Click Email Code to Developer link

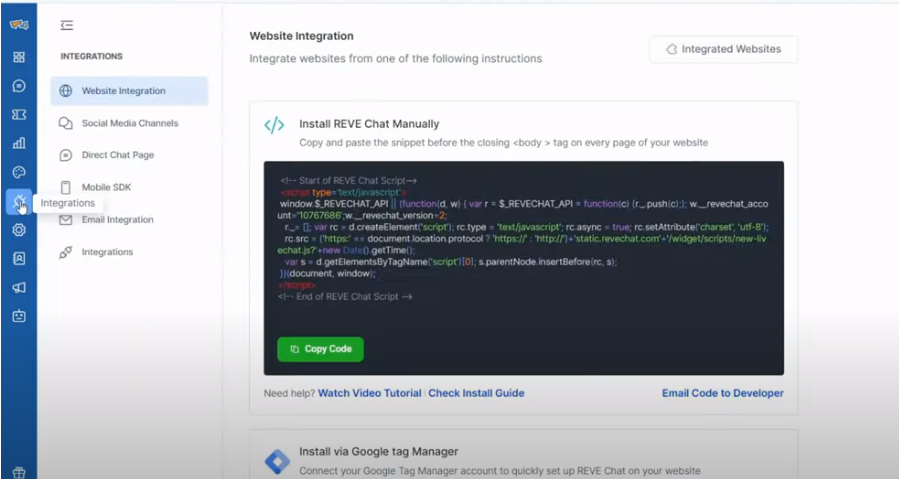722,393
